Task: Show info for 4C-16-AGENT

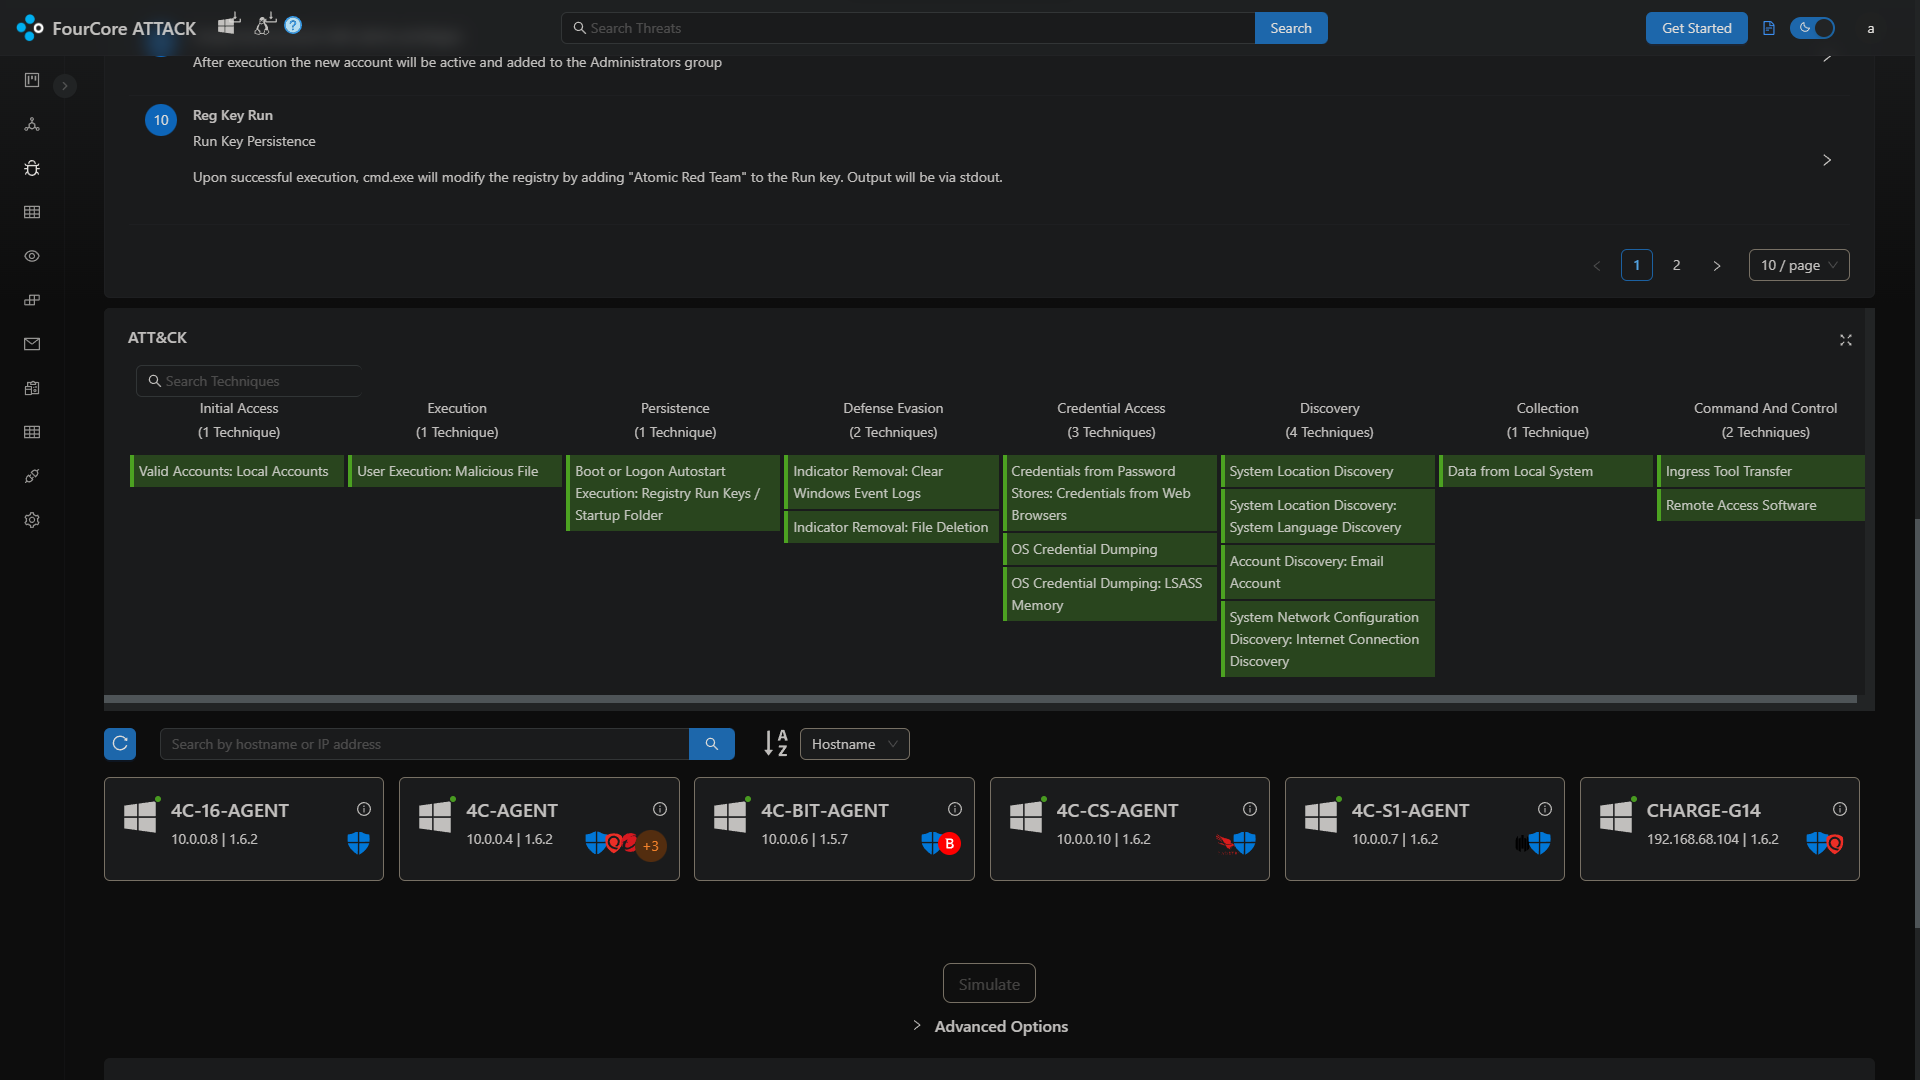Action: pyautogui.click(x=364, y=809)
